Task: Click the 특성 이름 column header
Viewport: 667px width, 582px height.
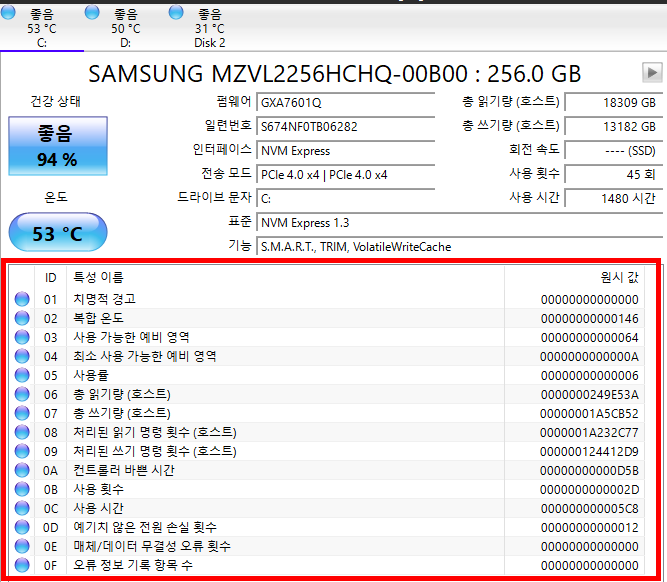Action: pos(285,277)
